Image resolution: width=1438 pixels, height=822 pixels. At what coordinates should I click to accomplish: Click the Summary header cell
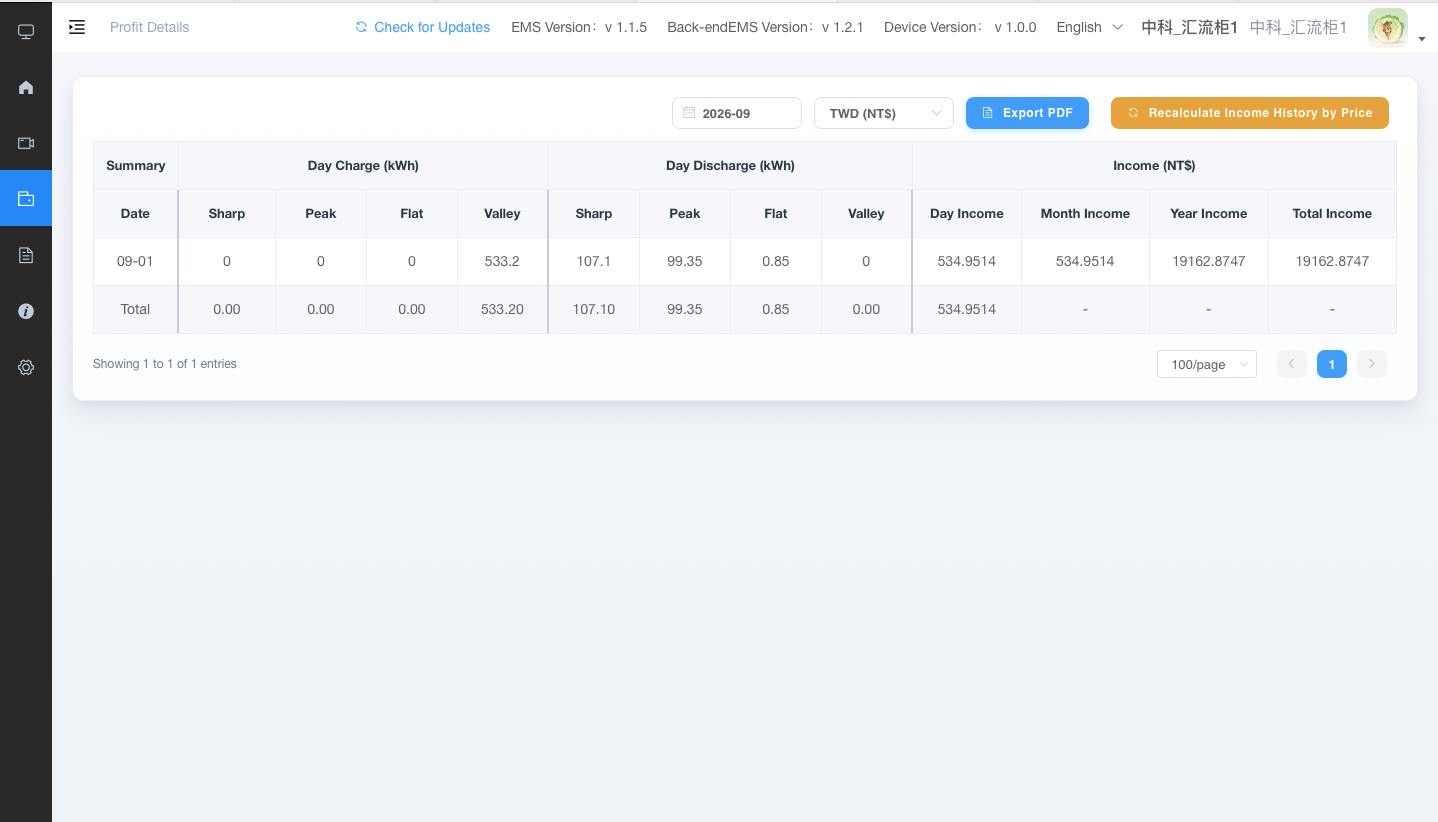point(135,165)
